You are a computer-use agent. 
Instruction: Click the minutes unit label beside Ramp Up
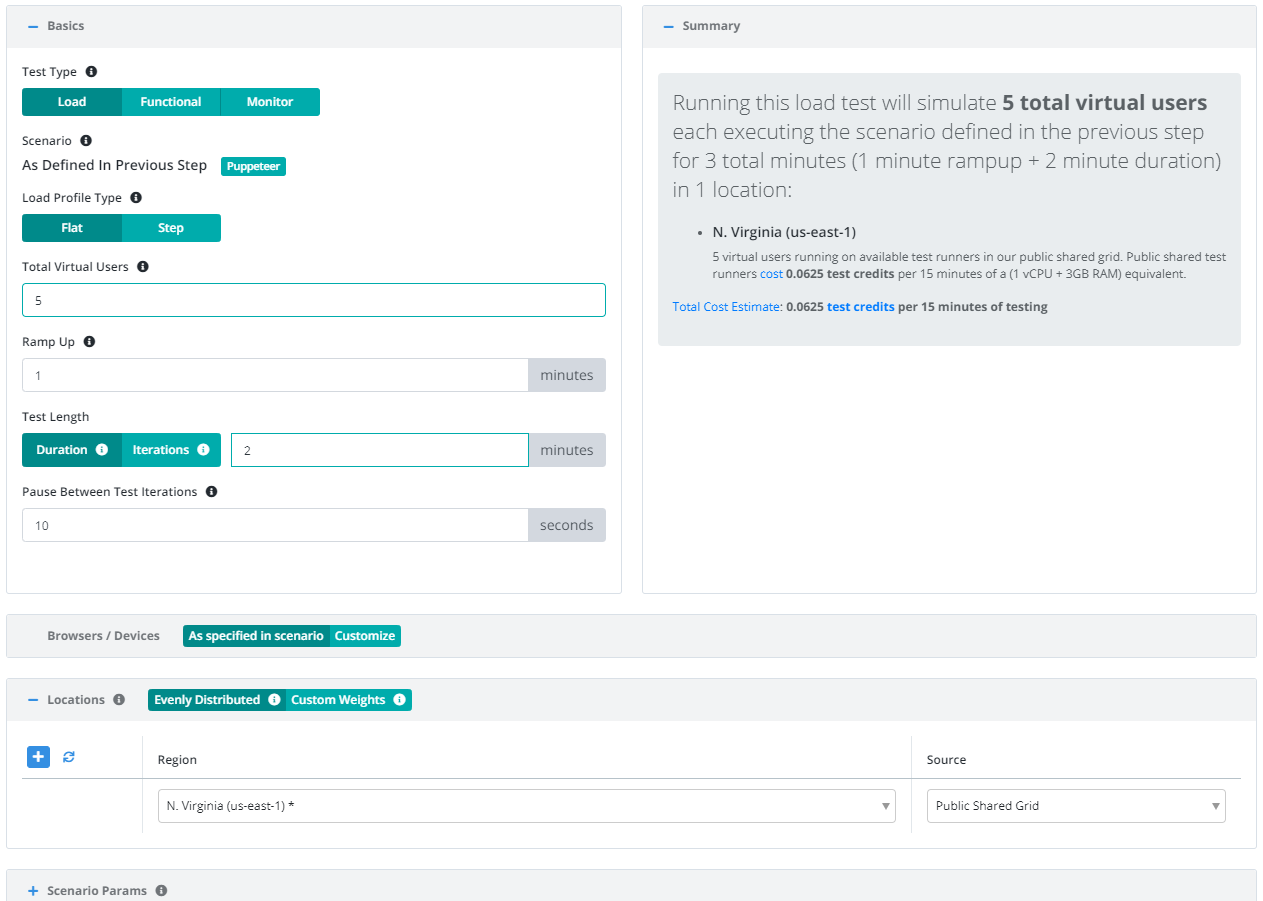pyautogui.click(x=567, y=375)
